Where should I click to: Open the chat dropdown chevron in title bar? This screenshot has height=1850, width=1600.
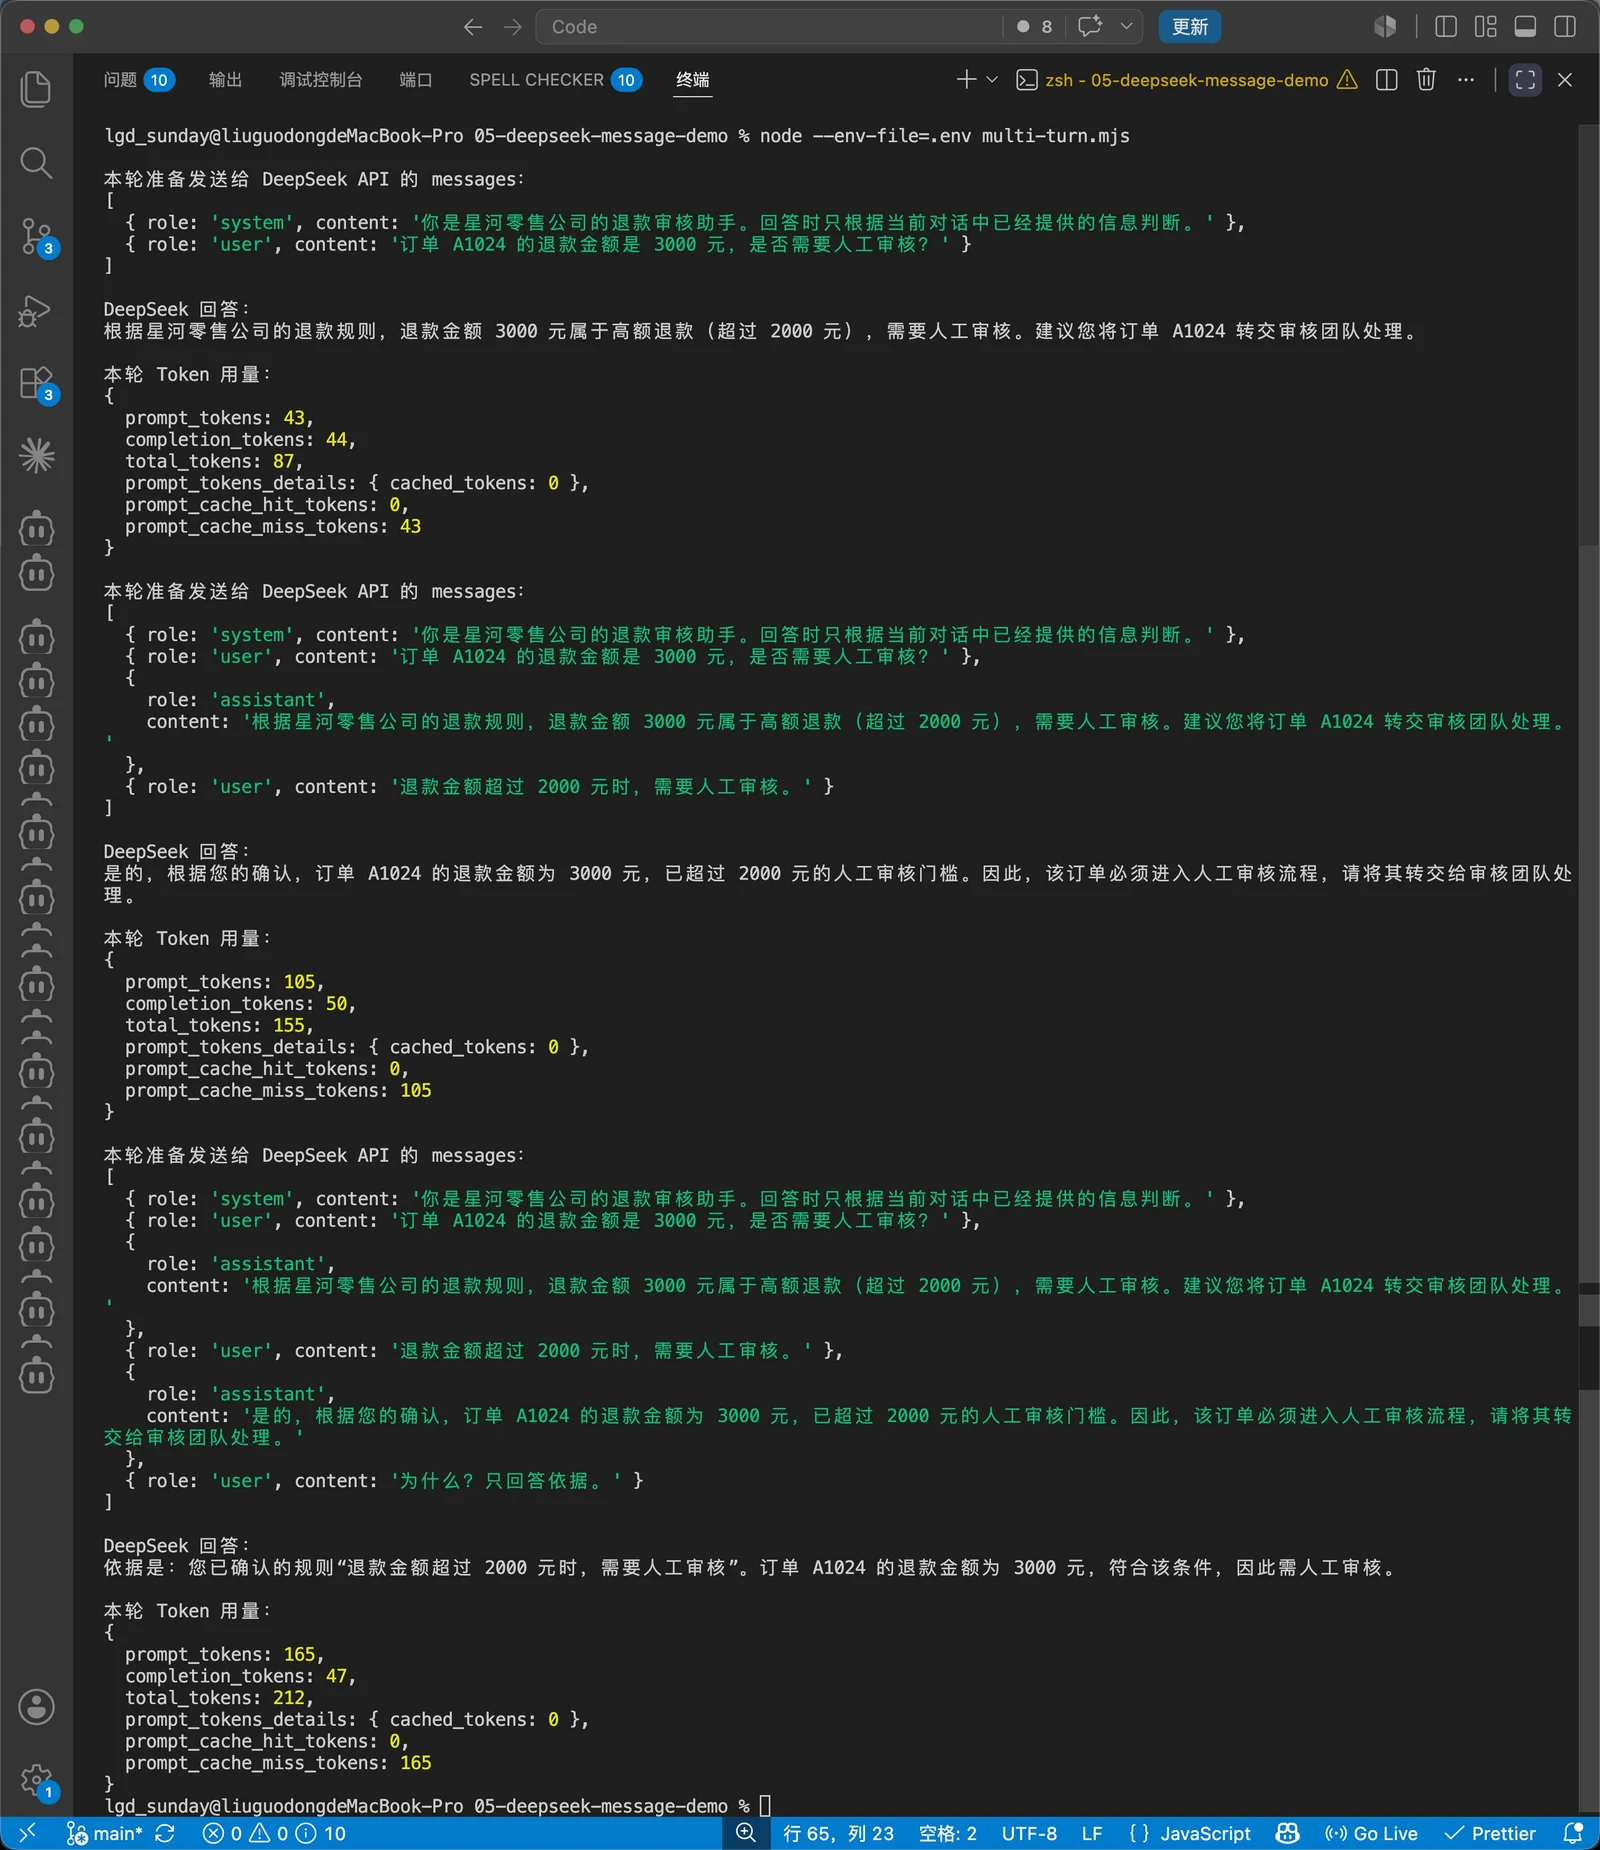1126,27
